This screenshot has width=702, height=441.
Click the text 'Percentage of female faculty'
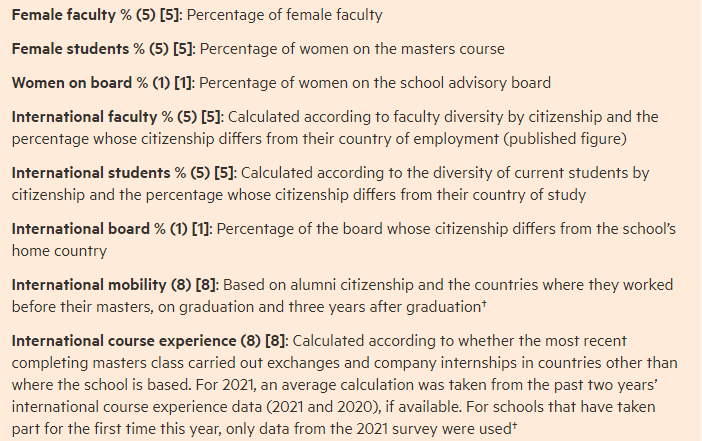[x=284, y=15]
